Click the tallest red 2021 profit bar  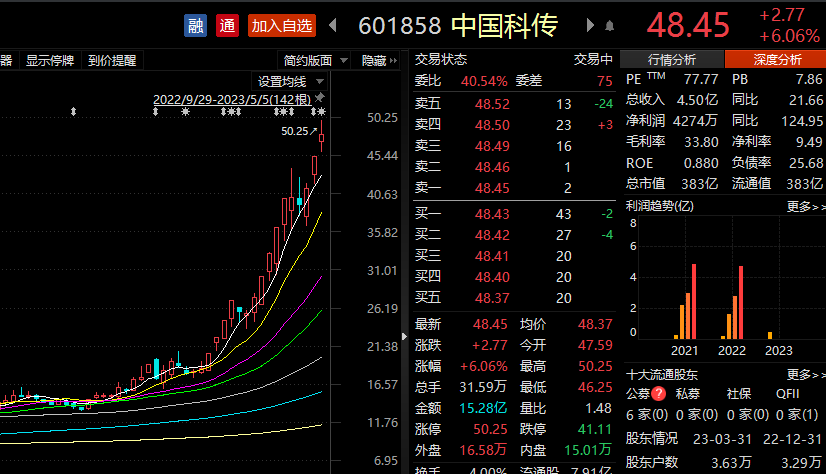(x=694, y=301)
